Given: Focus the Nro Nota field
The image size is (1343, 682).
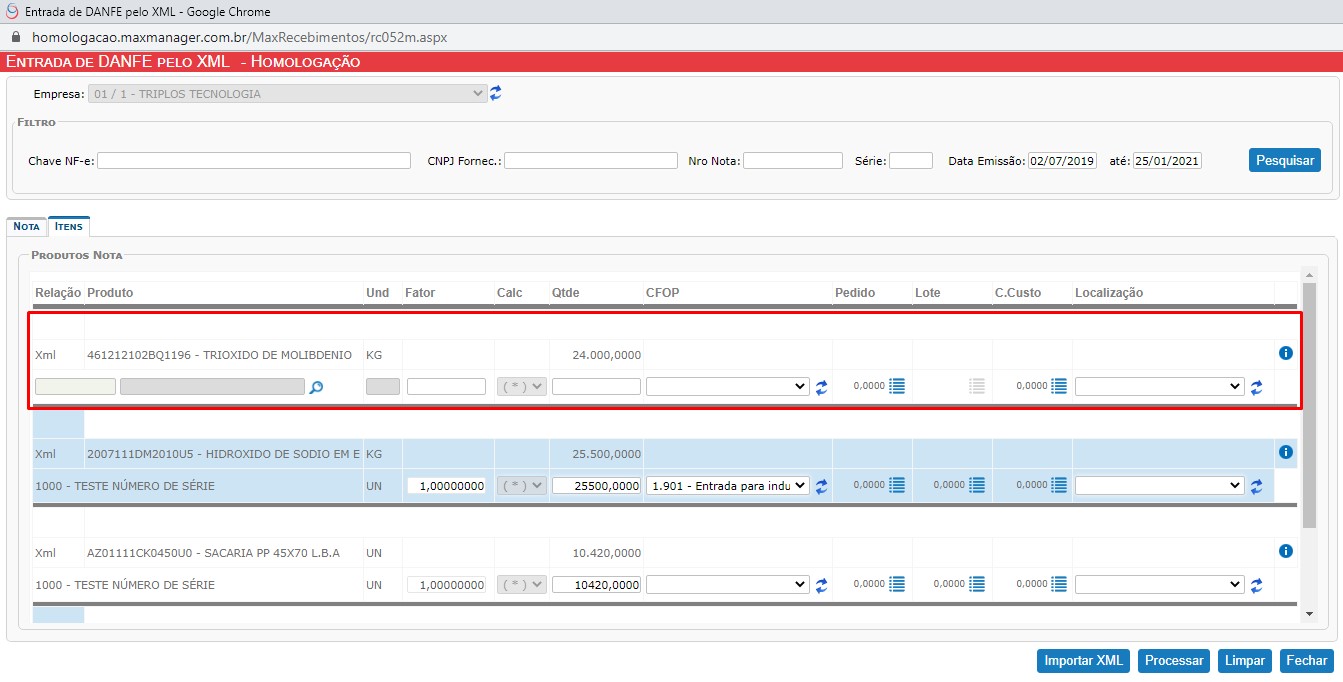Looking at the screenshot, I should [793, 161].
